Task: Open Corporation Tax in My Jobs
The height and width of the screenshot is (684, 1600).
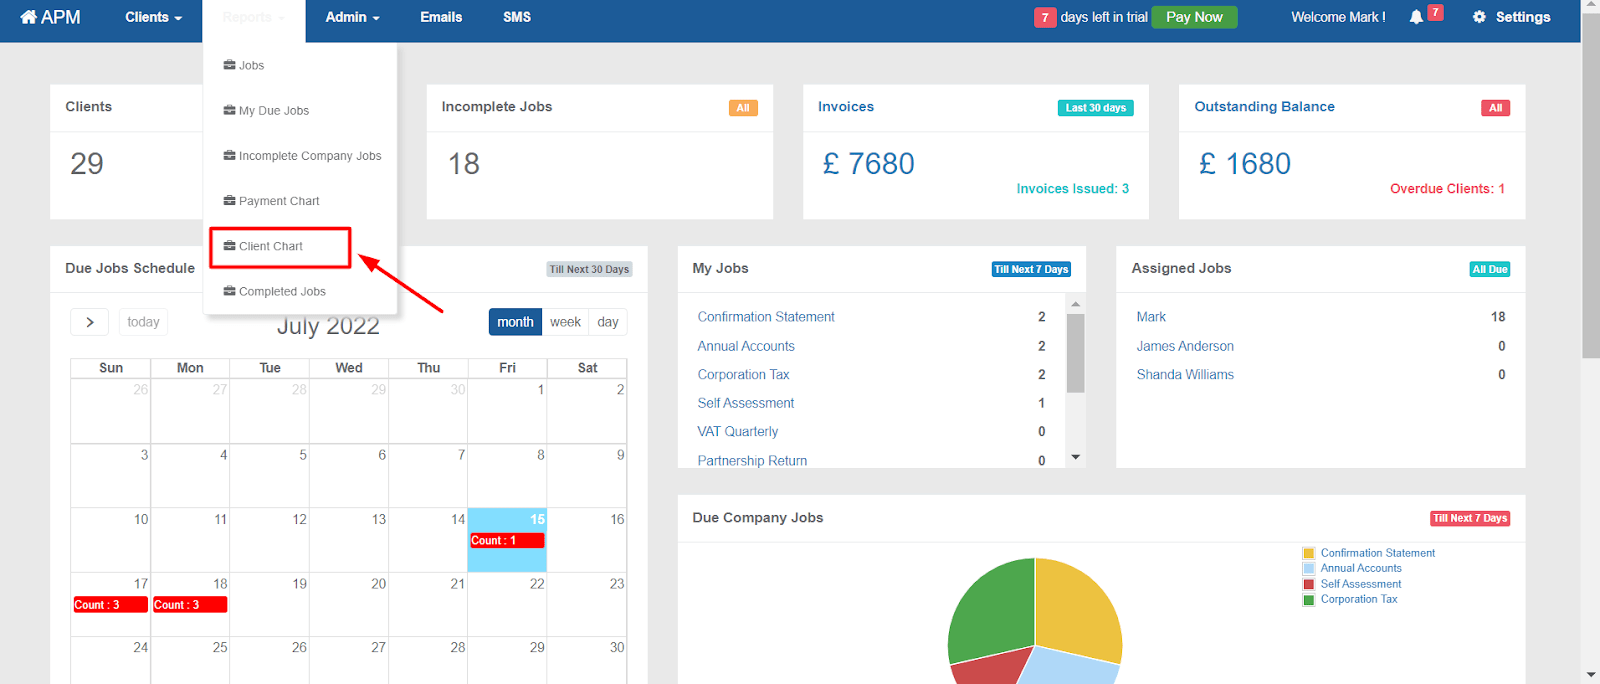Action: (x=743, y=374)
